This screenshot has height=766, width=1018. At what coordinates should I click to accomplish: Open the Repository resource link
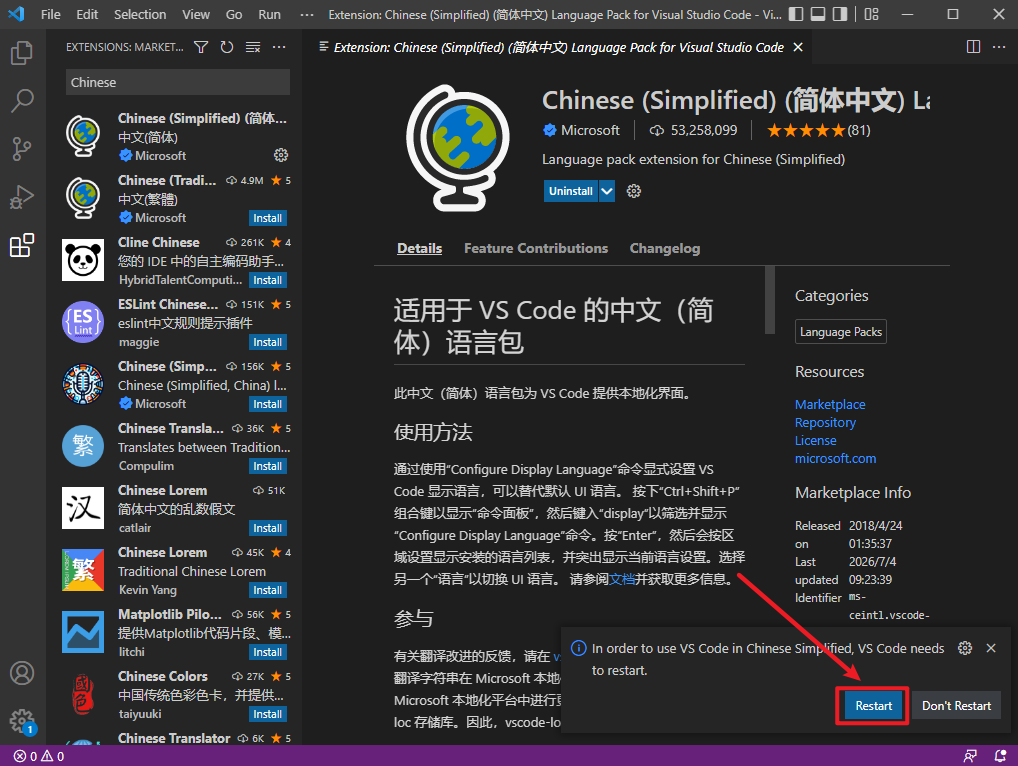point(825,423)
